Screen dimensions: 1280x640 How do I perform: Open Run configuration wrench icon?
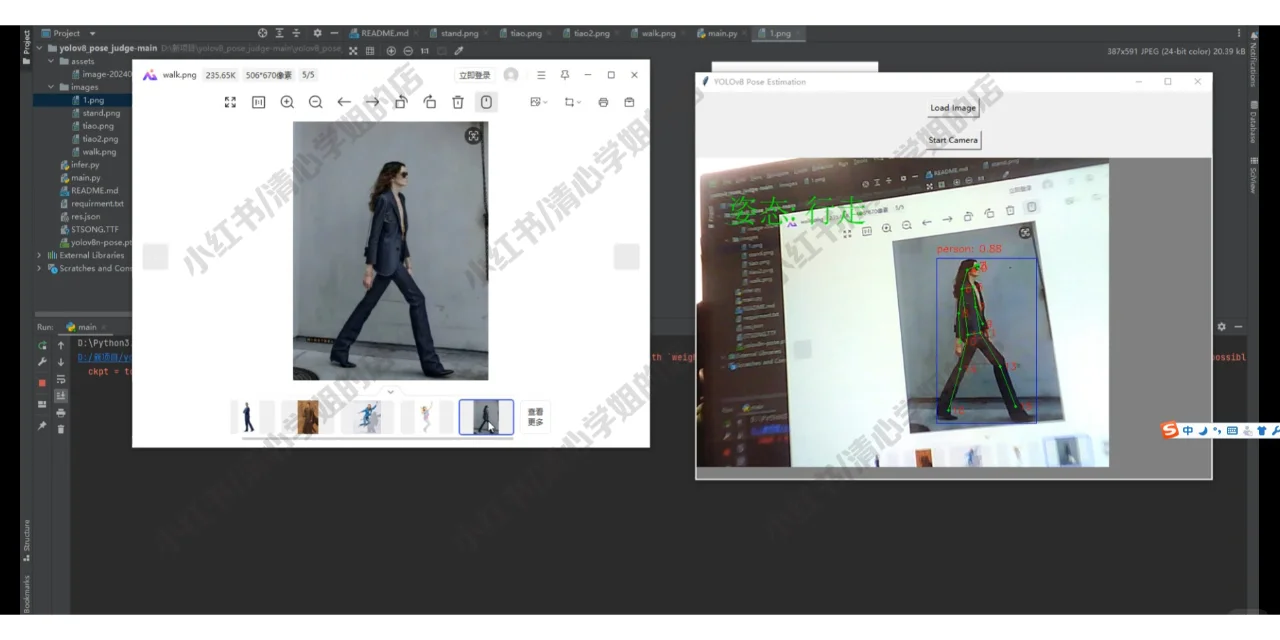(42, 362)
